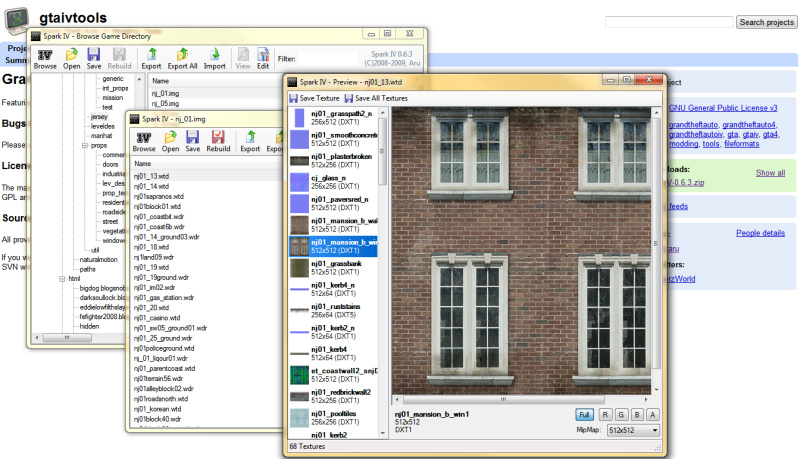800x459 pixels.
Task: Toggle B blue channel button
Action: (637, 415)
